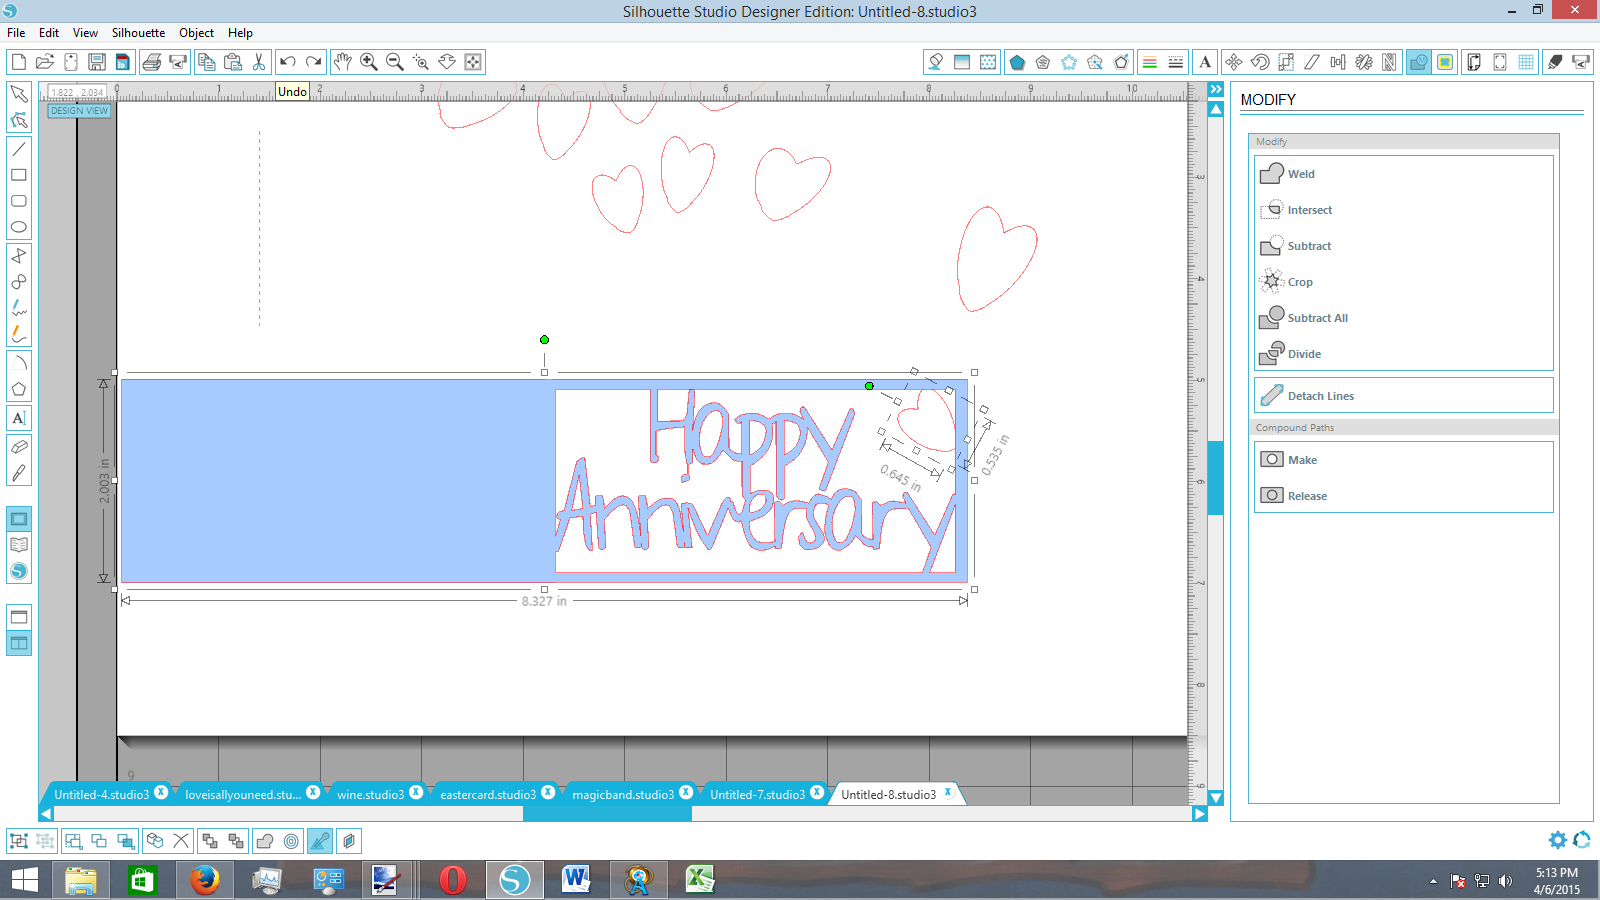
Task: Click Detach Lines button
Action: click(1403, 396)
